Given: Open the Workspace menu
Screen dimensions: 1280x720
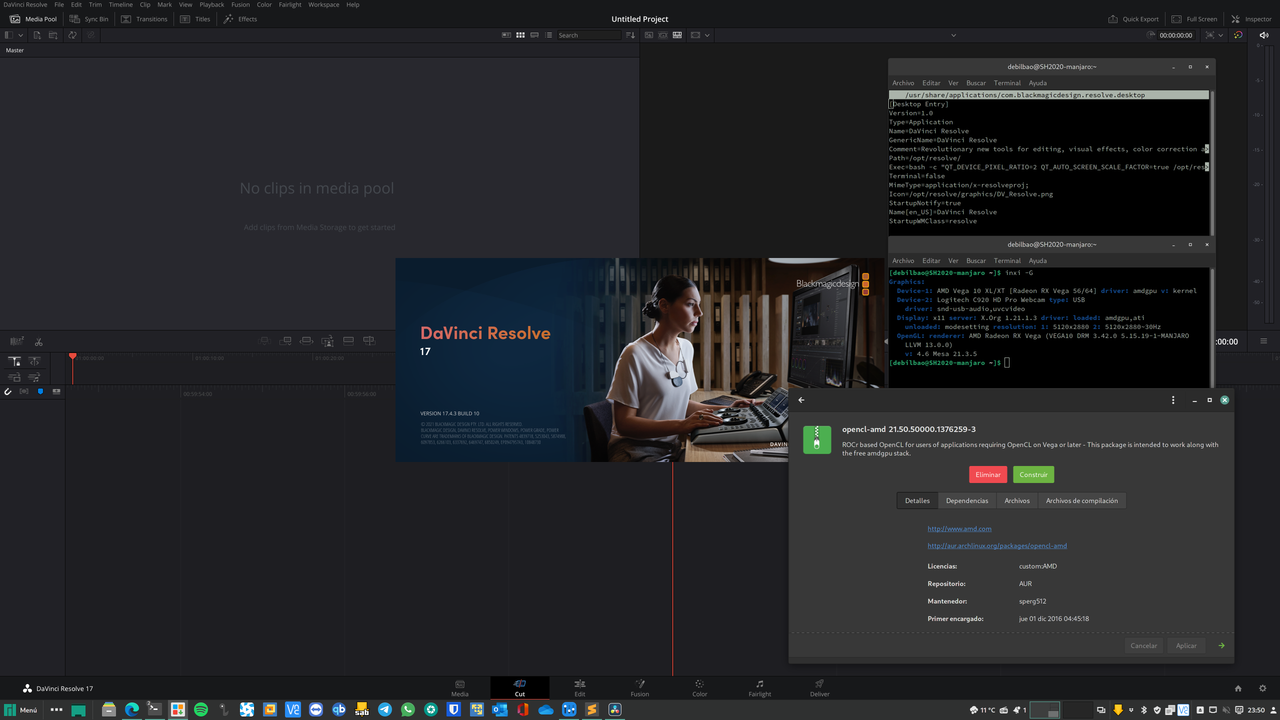Looking at the screenshot, I should [323, 5].
